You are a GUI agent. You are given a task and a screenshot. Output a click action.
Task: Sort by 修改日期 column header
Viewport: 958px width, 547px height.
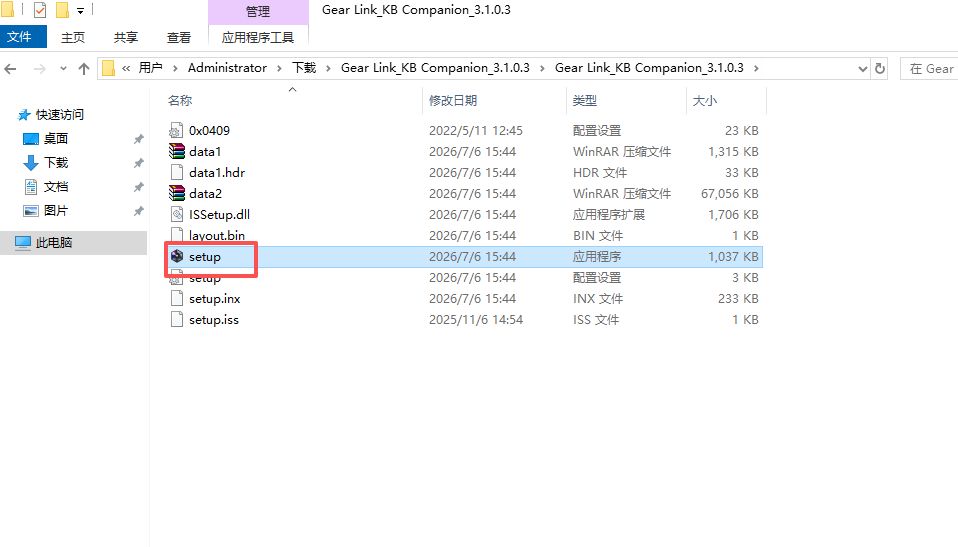pyautogui.click(x=453, y=100)
